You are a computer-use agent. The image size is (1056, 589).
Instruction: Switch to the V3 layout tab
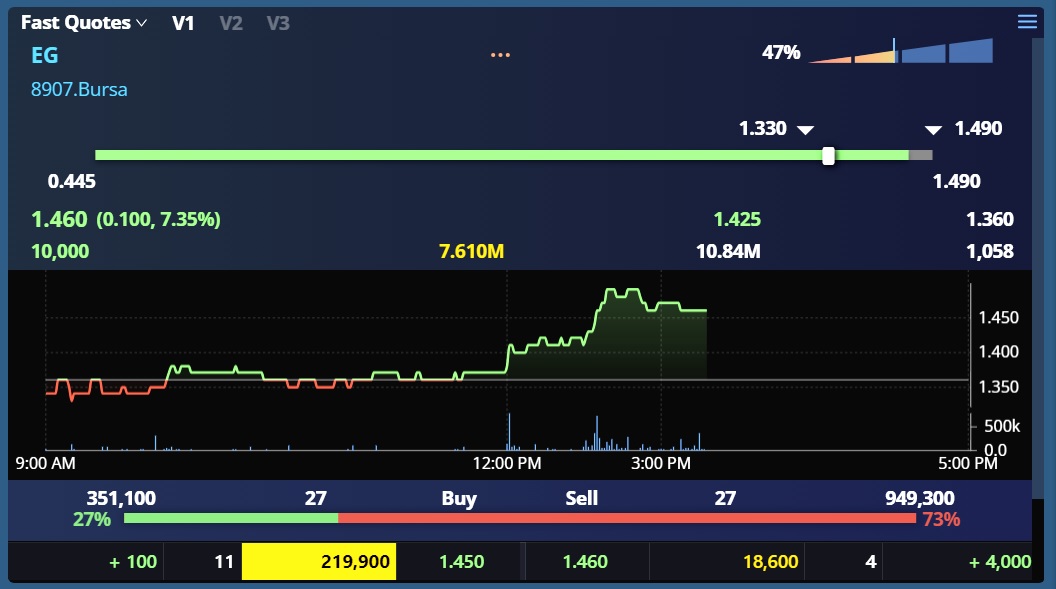click(x=276, y=23)
